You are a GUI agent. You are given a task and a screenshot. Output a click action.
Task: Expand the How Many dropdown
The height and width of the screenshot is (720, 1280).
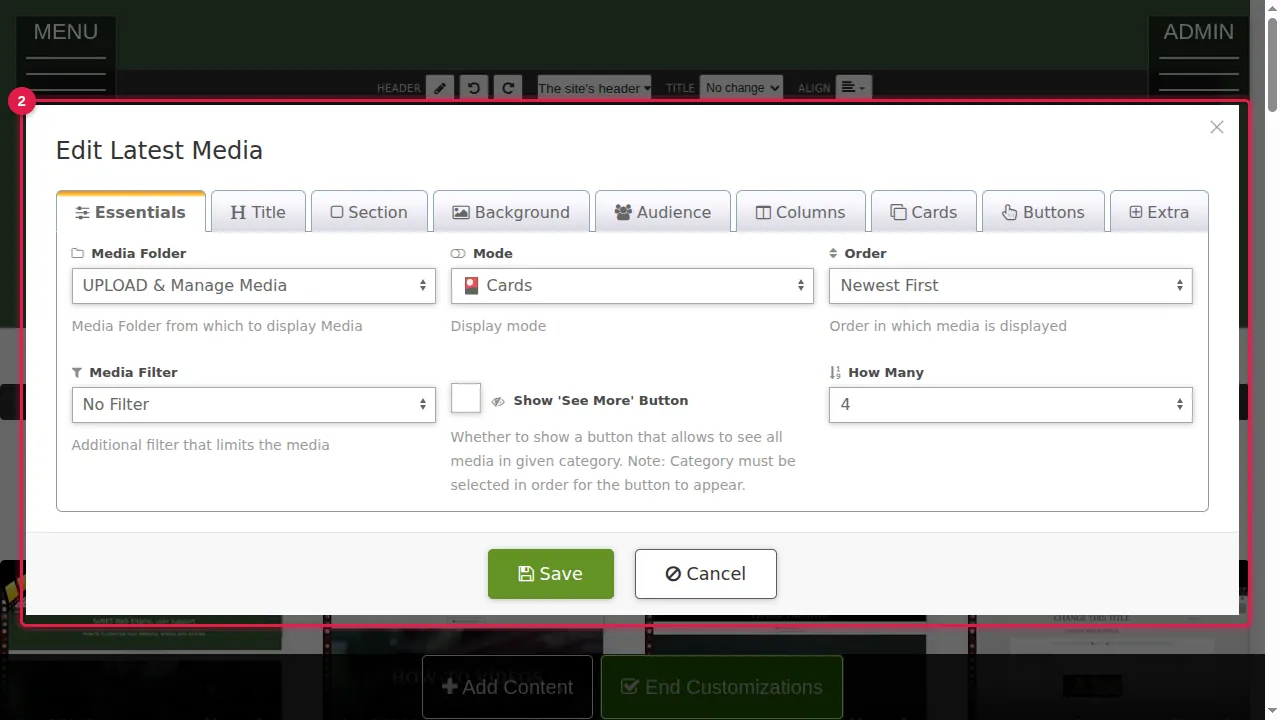[1011, 405]
